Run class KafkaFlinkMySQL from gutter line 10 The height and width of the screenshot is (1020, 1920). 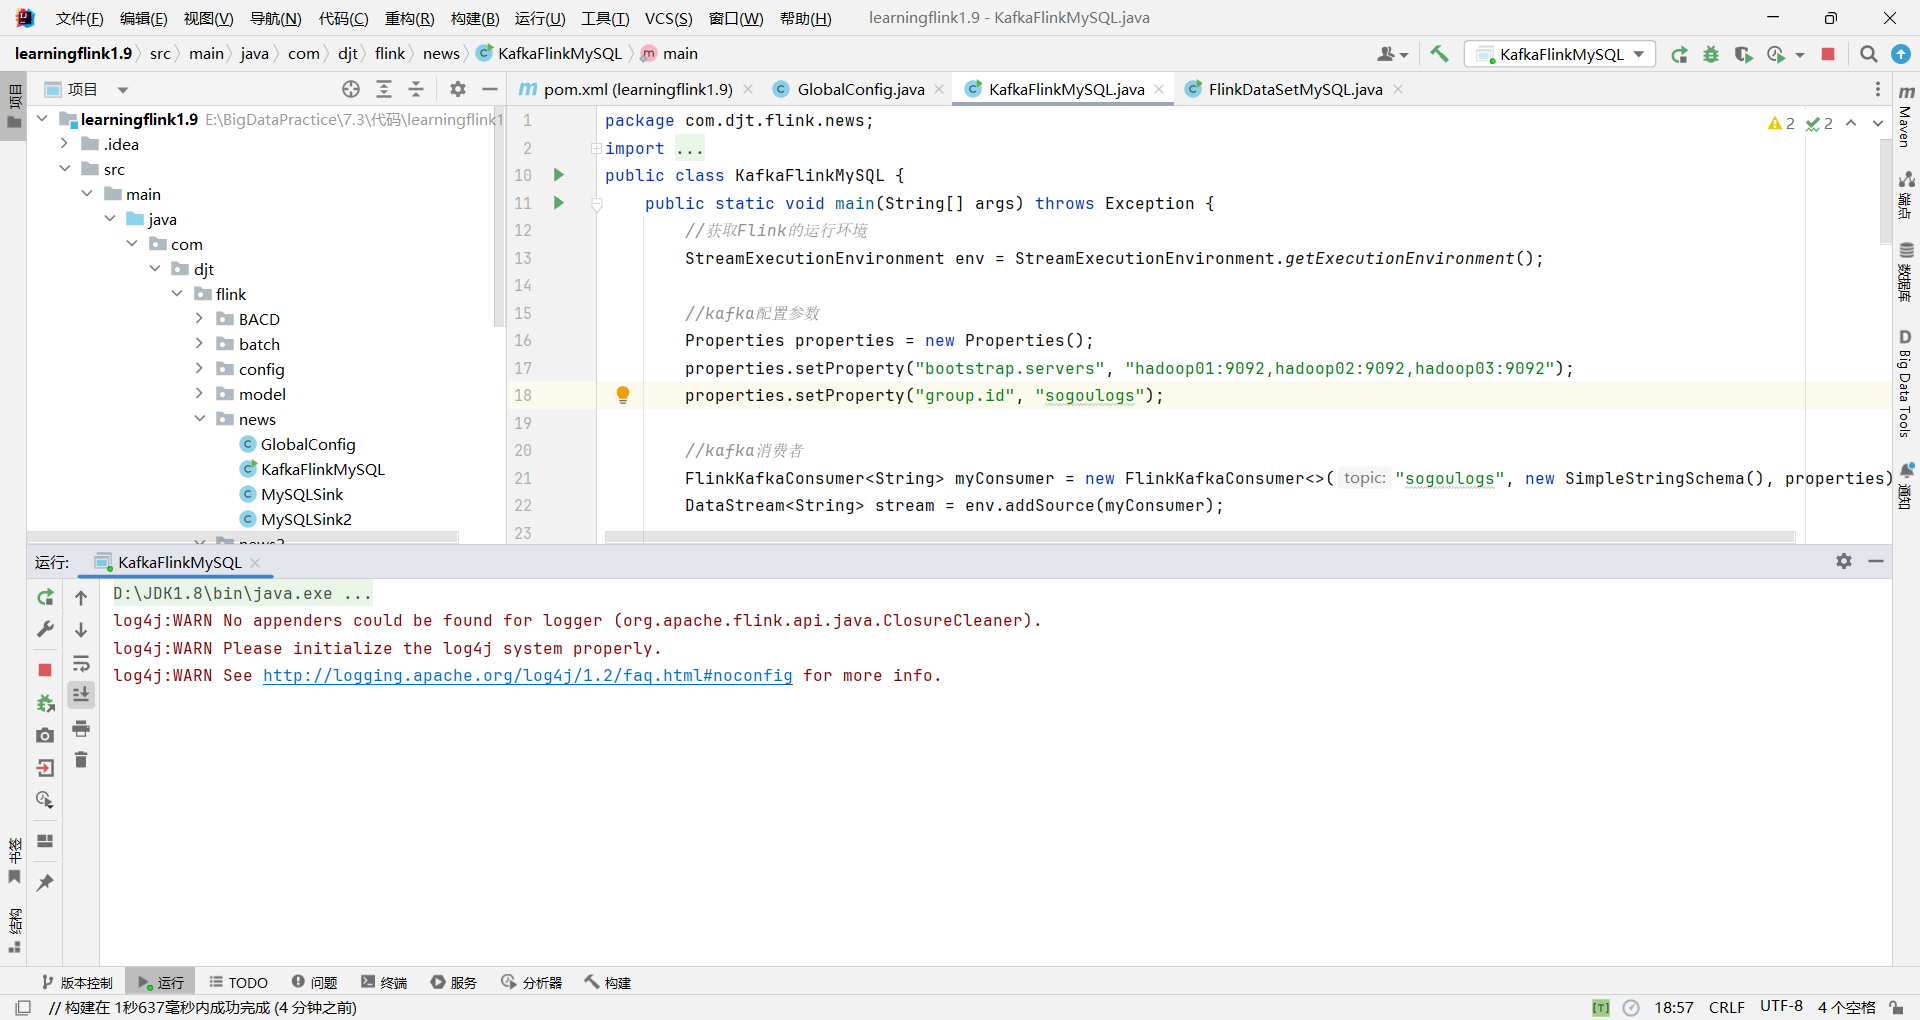pyautogui.click(x=559, y=175)
